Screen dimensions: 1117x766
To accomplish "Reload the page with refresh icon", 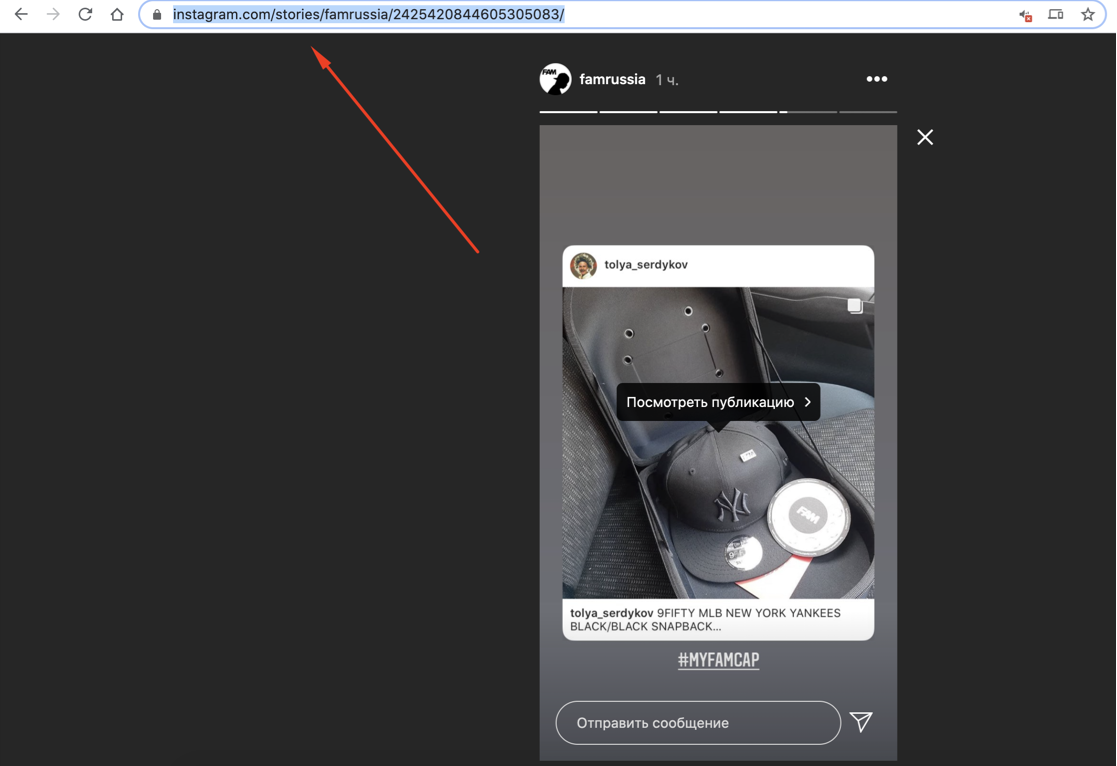I will [85, 15].
